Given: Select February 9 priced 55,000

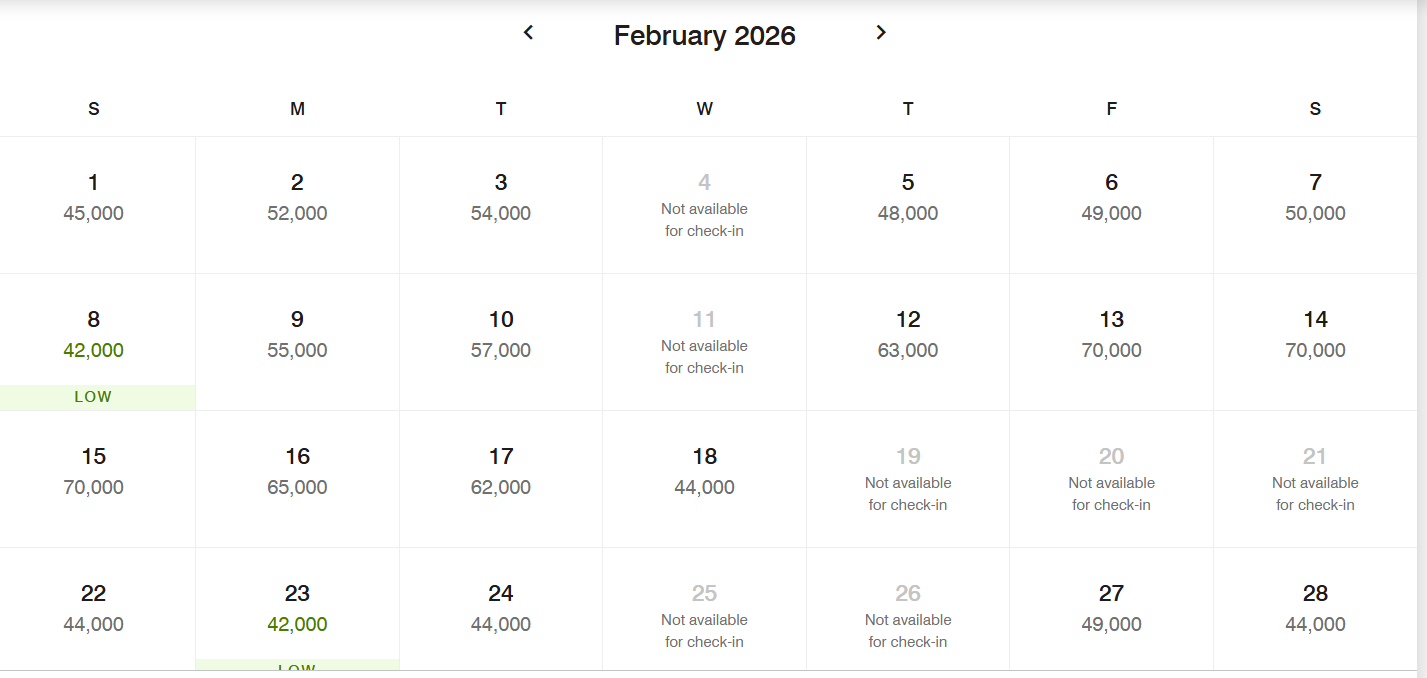Looking at the screenshot, I should (297, 335).
